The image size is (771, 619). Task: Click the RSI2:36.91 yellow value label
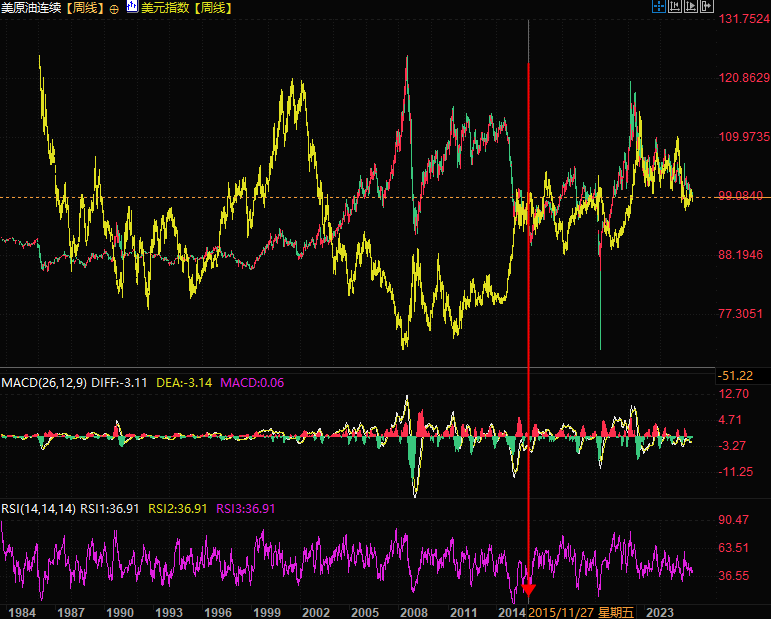(x=179, y=508)
